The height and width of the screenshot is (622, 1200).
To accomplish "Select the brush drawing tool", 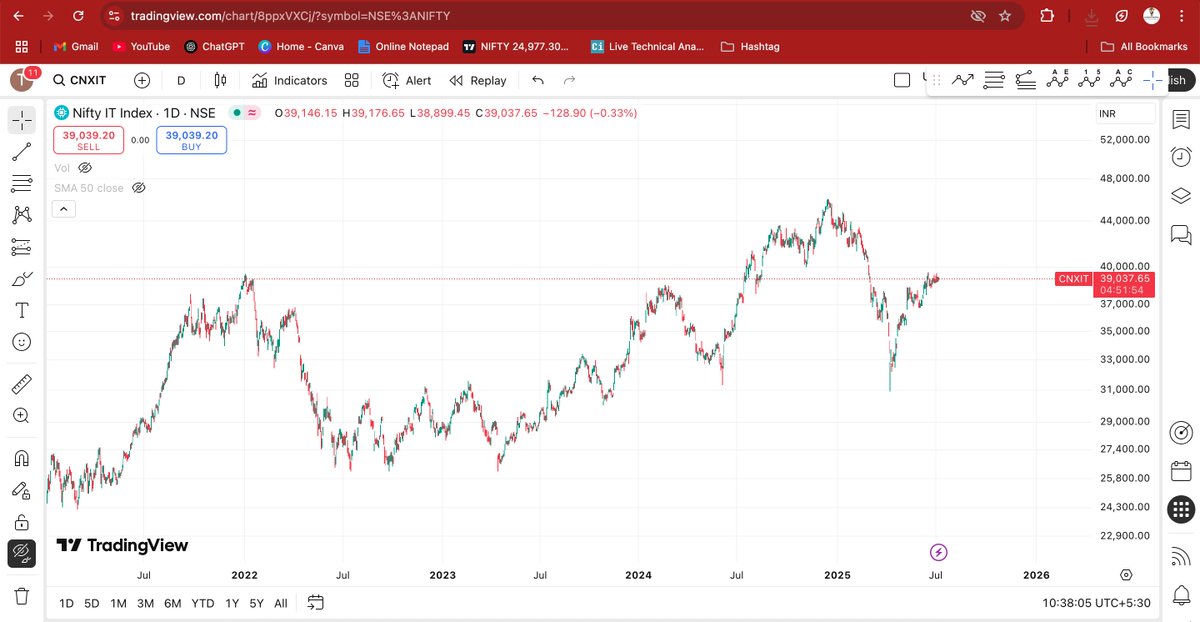I will 22,279.
